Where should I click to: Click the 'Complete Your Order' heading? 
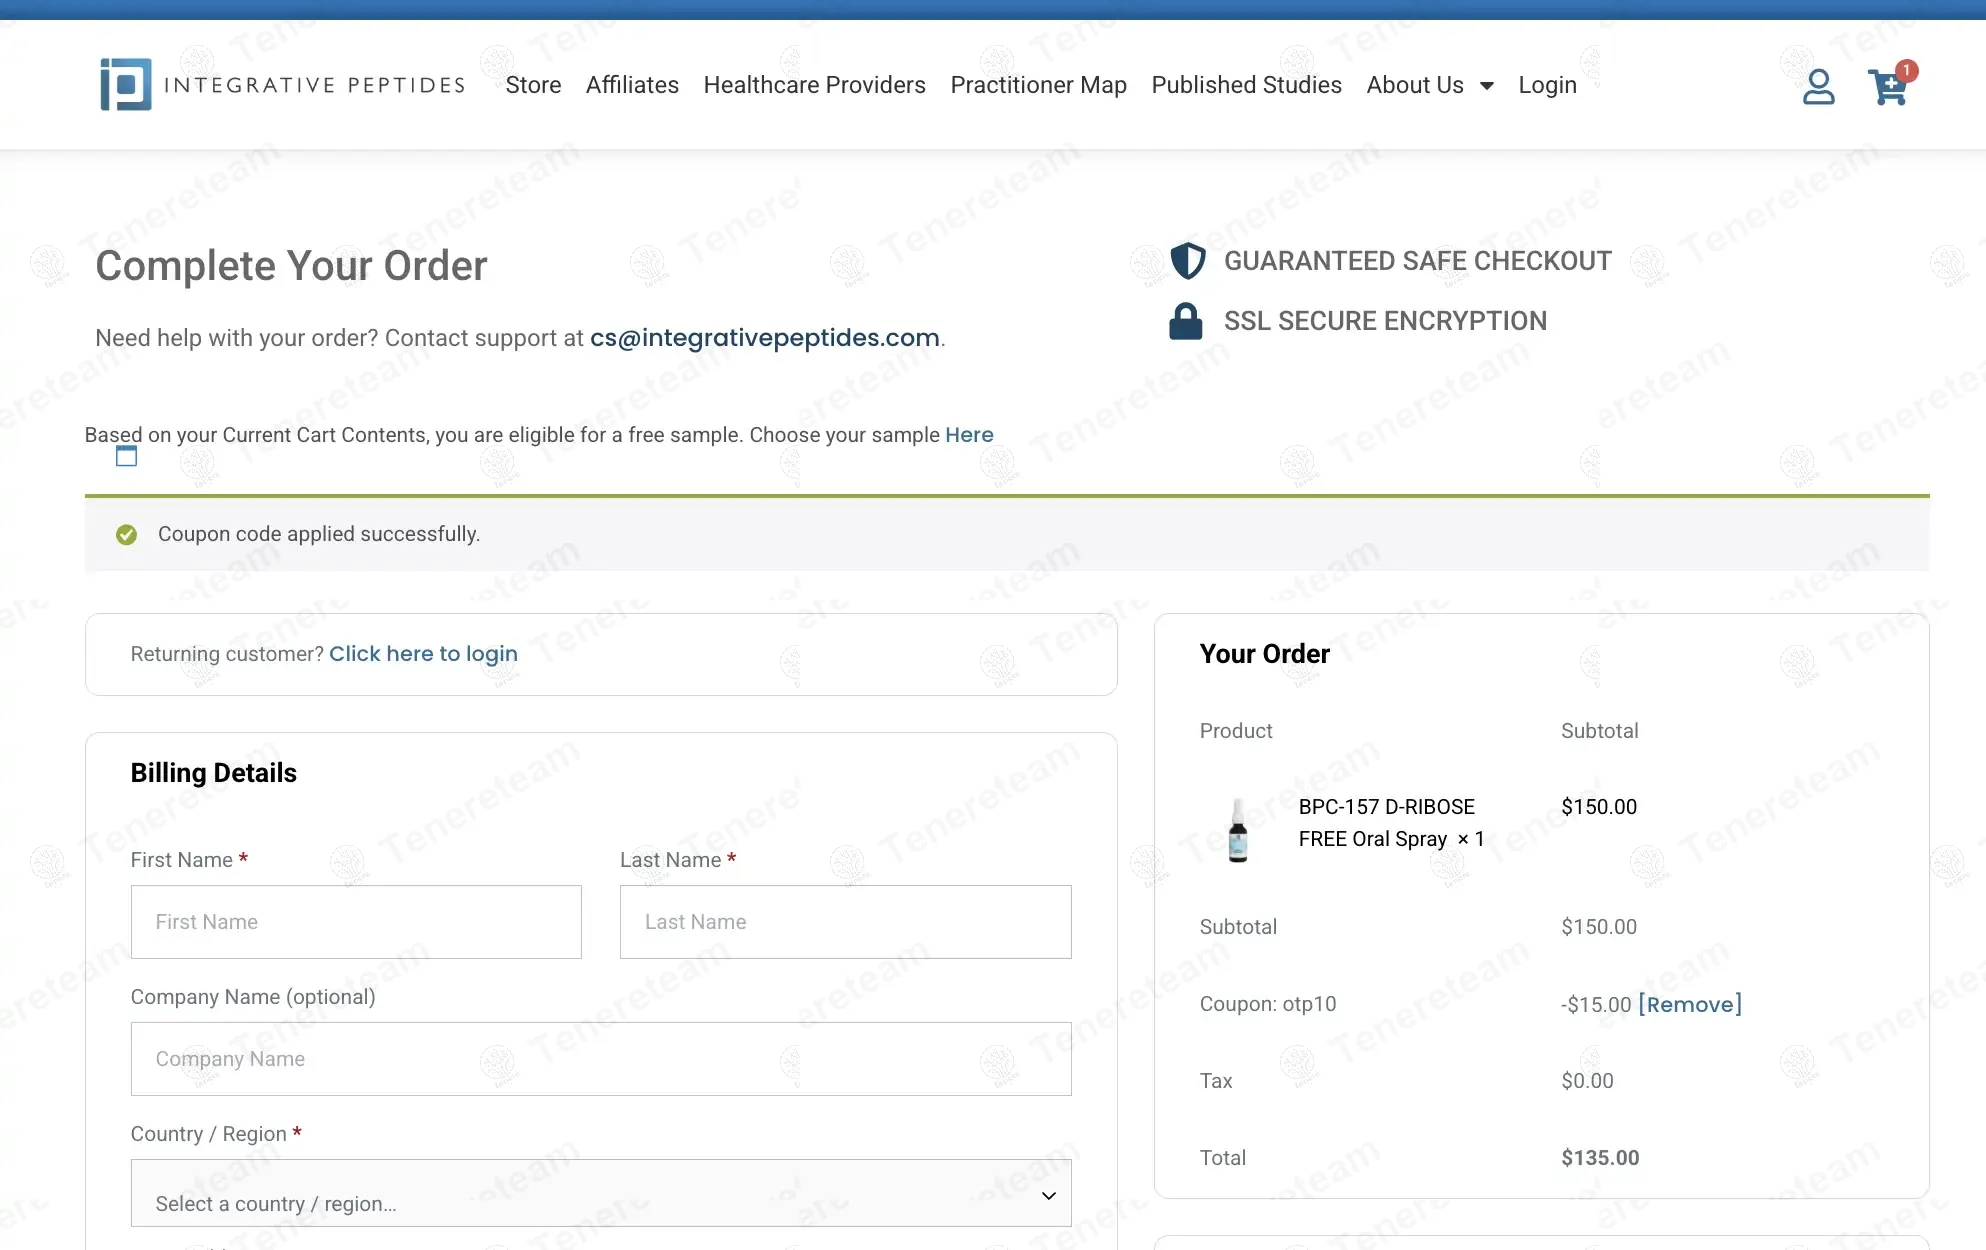tap(291, 266)
